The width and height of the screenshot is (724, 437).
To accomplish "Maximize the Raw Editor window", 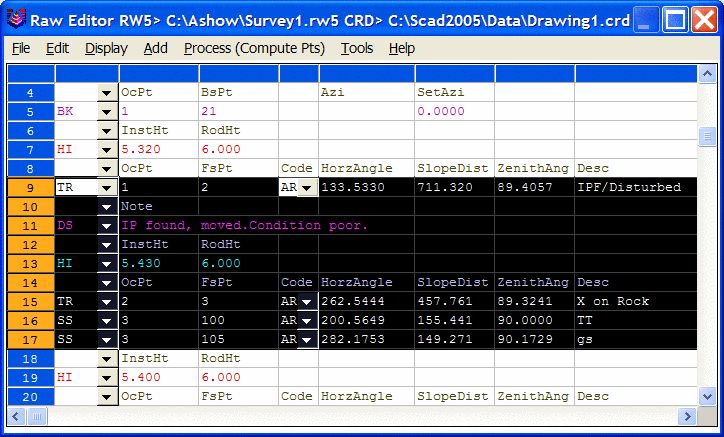I will pyautogui.click(x=676, y=20).
